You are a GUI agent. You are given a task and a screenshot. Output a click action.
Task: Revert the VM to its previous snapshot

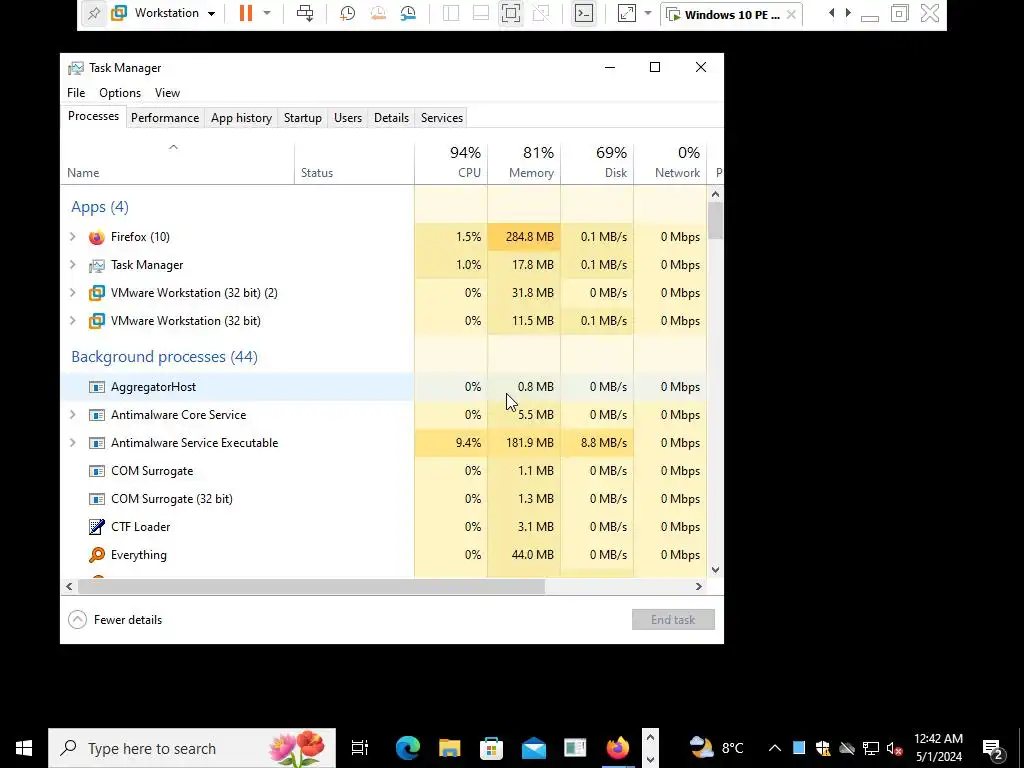tap(377, 13)
